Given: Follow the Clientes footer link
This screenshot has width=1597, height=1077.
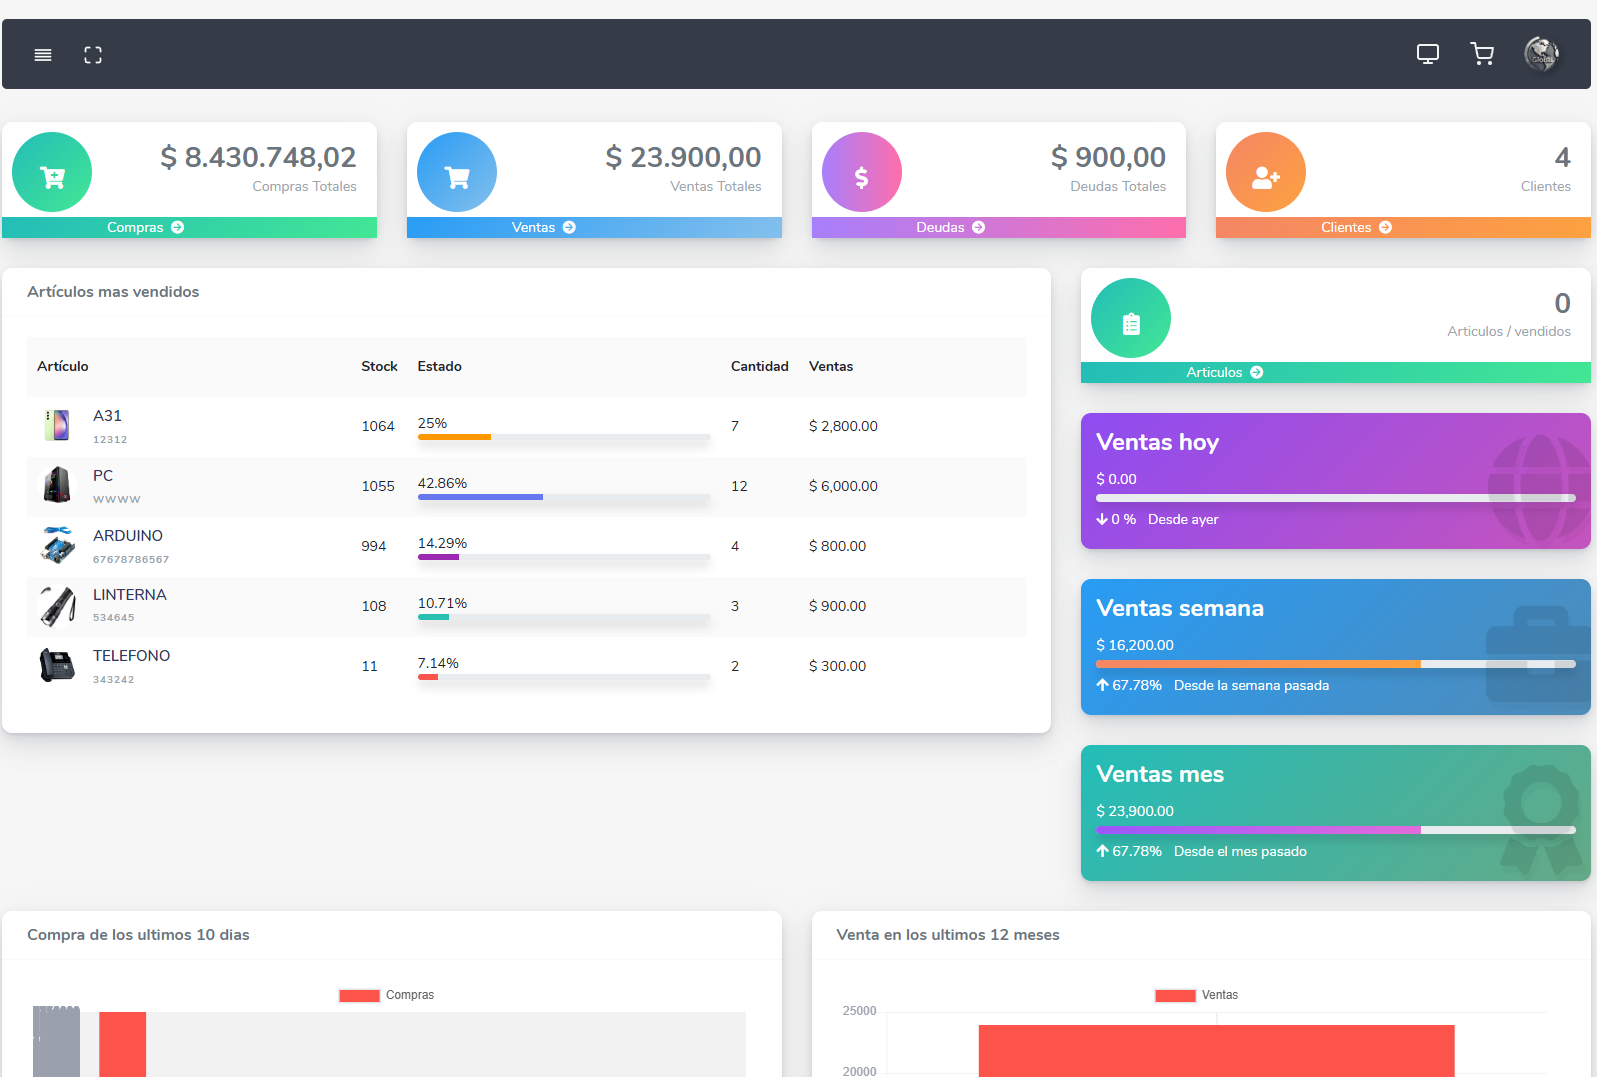Looking at the screenshot, I should (1355, 228).
